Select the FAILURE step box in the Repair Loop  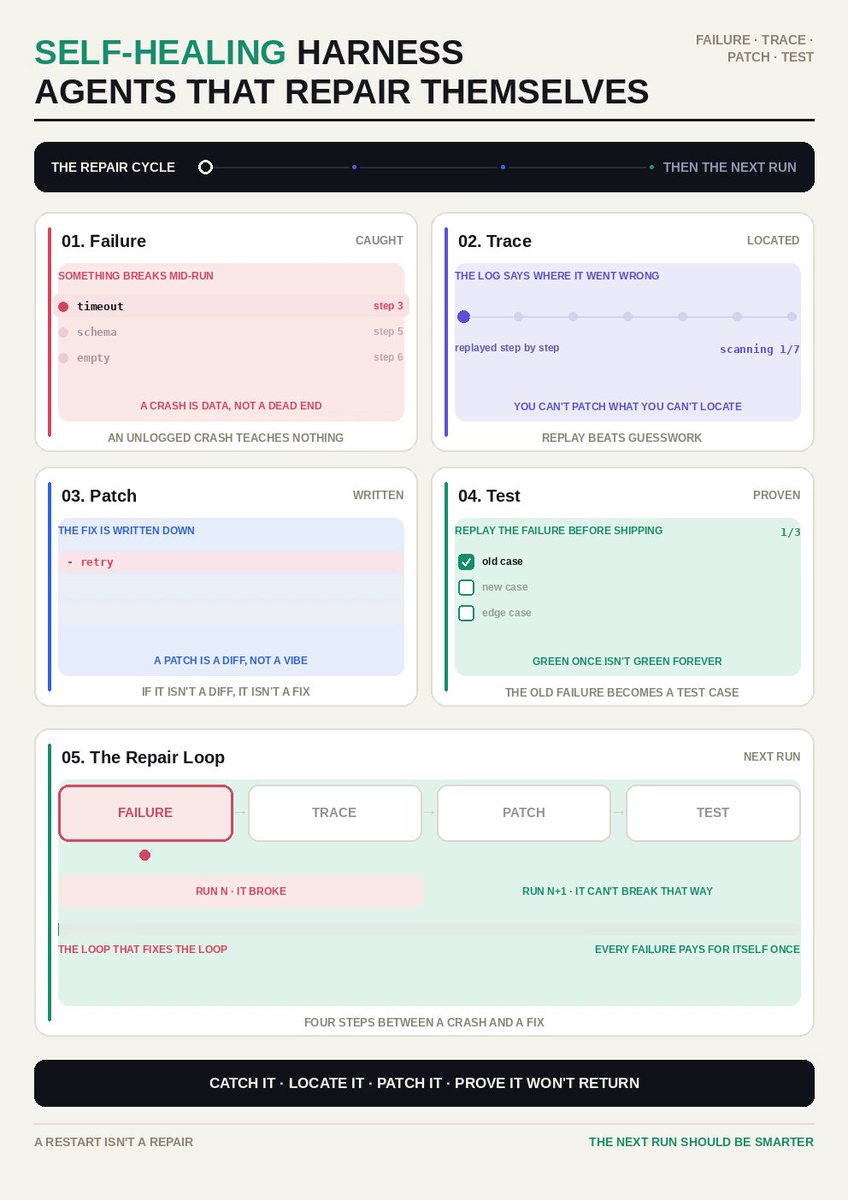146,813
